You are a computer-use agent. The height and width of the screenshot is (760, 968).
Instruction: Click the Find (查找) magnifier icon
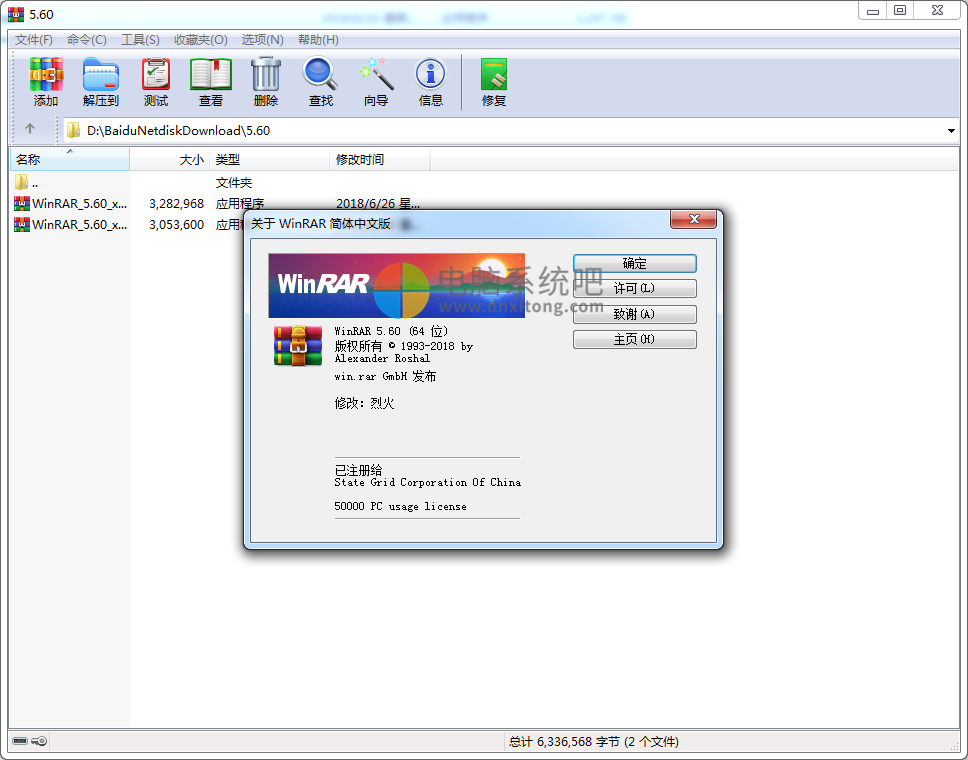320,74
